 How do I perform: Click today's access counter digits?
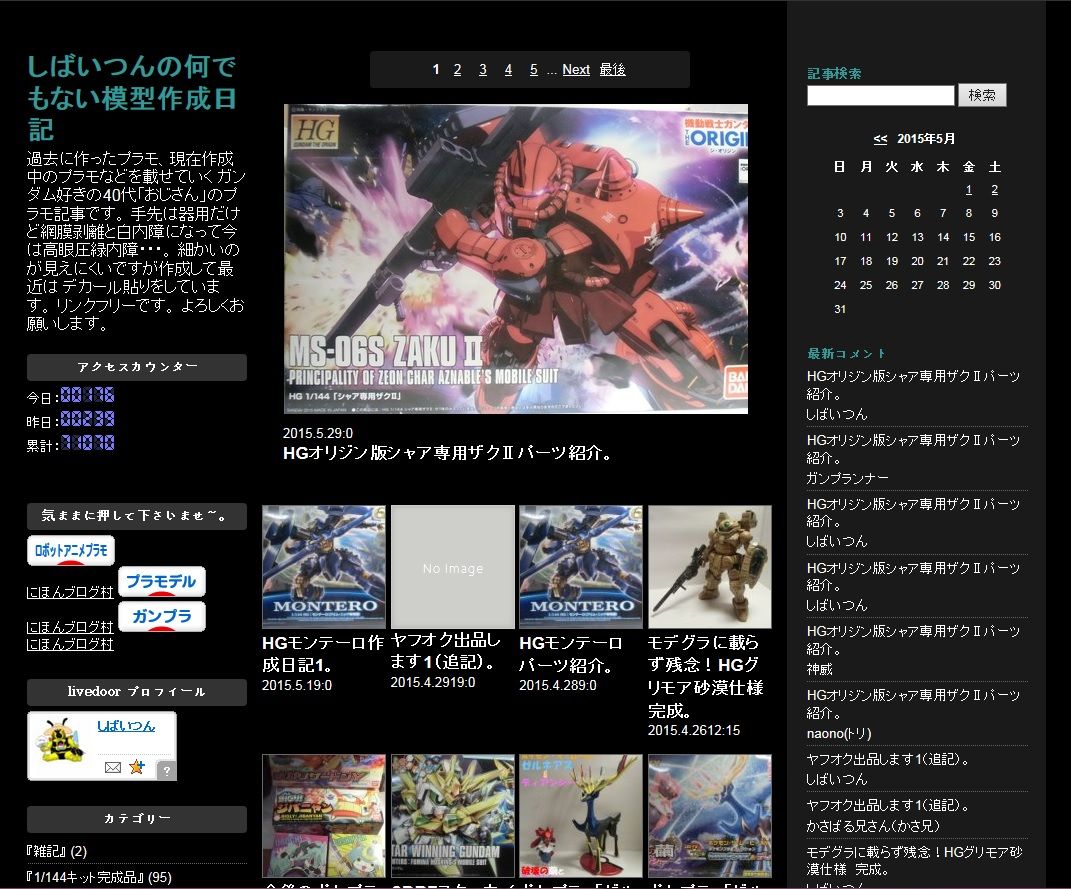(x=87, y=395)
